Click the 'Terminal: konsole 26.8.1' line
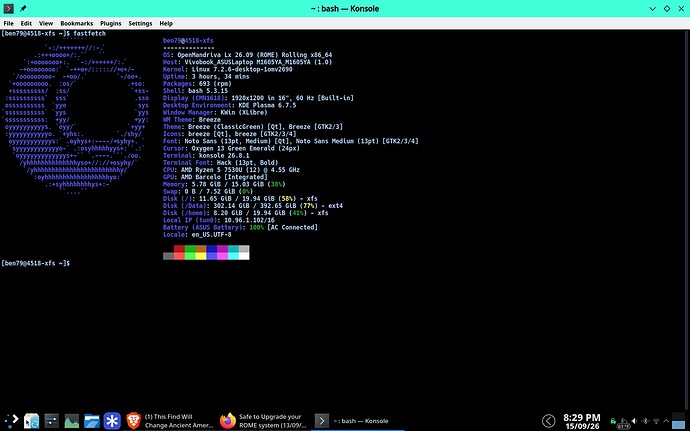 pyautogui.click(x=206, y=155)
